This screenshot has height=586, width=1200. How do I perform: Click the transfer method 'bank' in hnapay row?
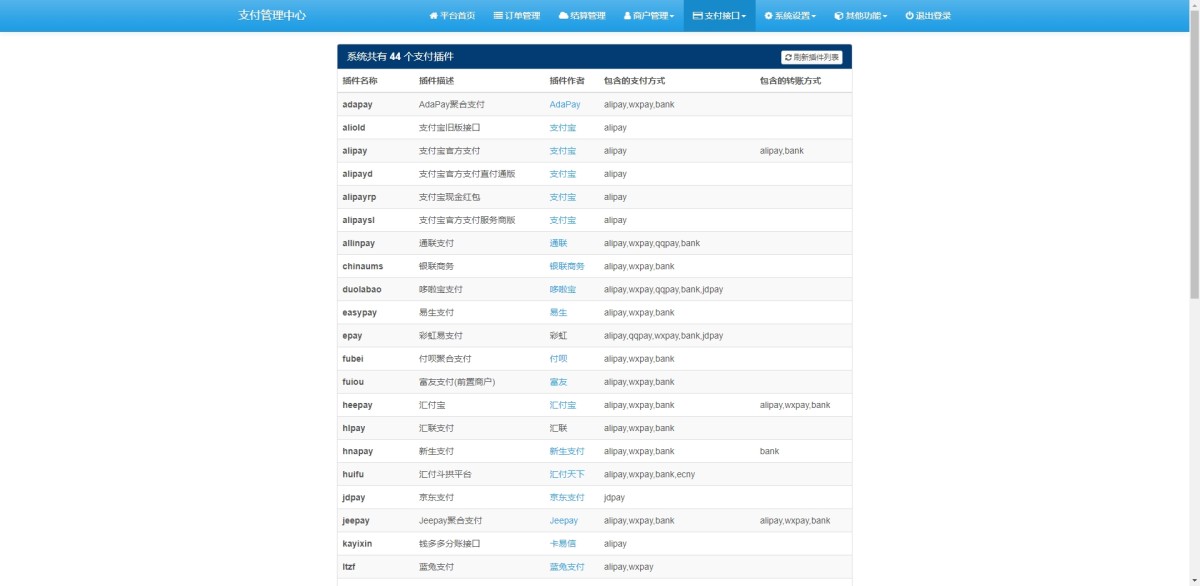pyautogui.click(x=769, y=451)
